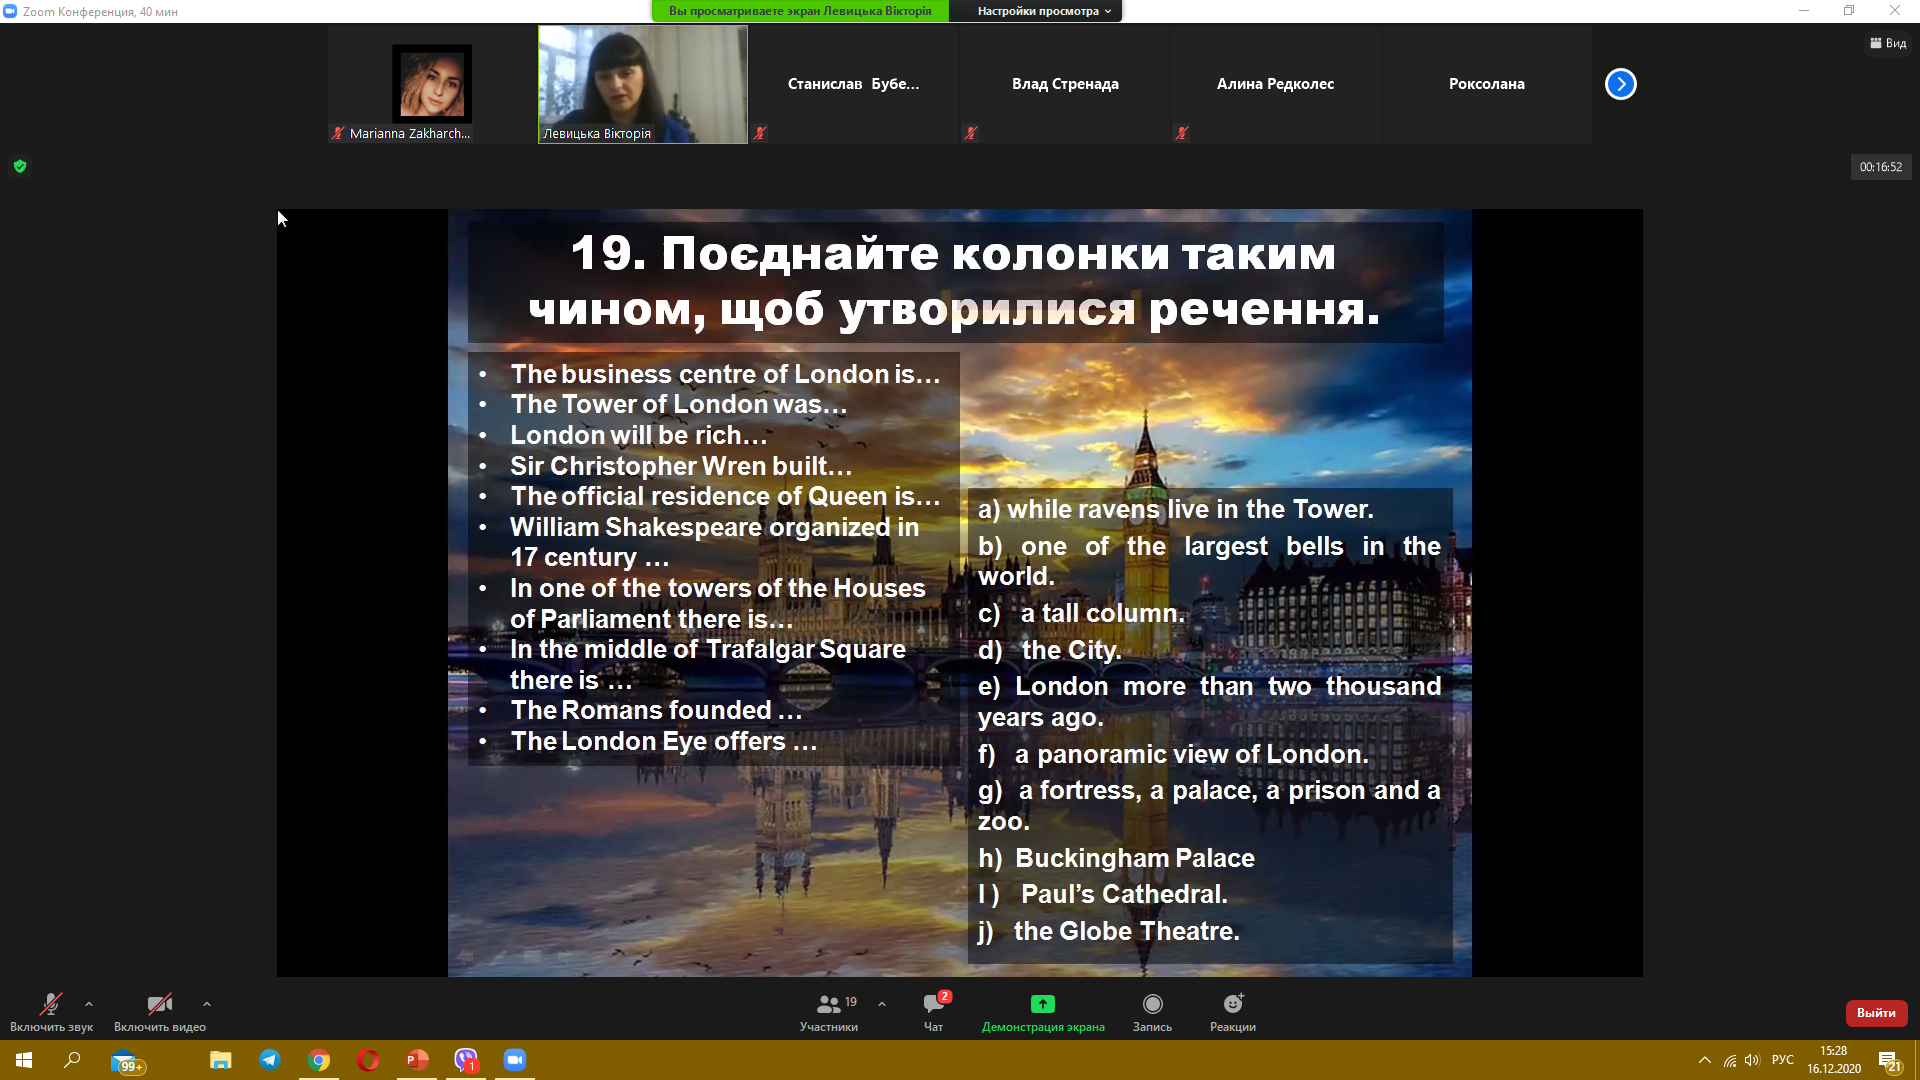Open the Chat panel
Screen dimensions: 1920x1080
click(933, 1004)
